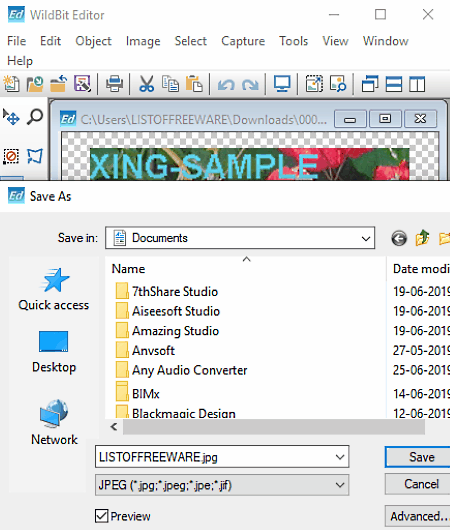Viewport: 450px width, 530px height.
Task: Click the Up one level folder icon
Action: (x=423, y=238)
